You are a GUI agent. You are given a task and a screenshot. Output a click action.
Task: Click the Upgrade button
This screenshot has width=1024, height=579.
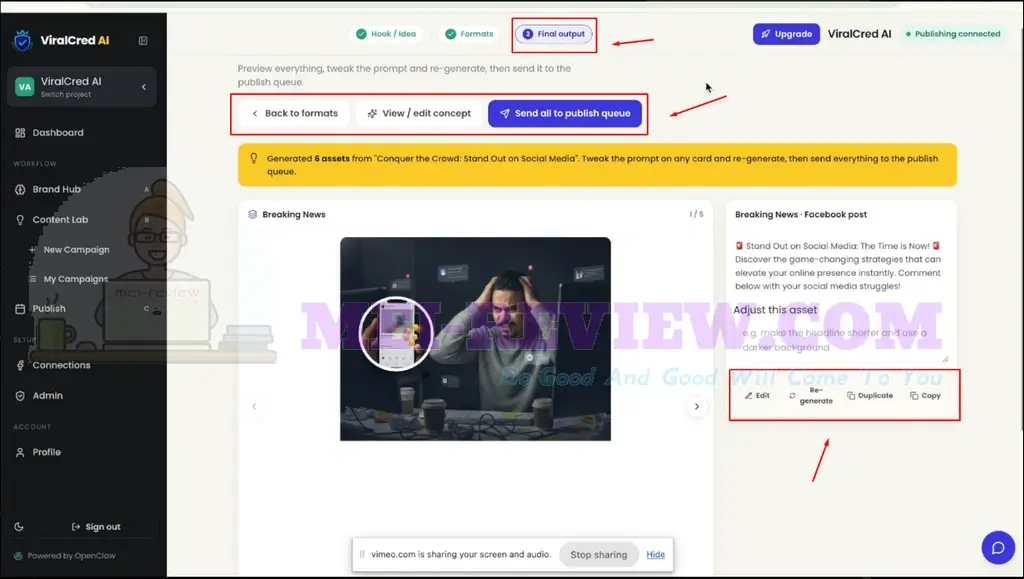(786, 34)
